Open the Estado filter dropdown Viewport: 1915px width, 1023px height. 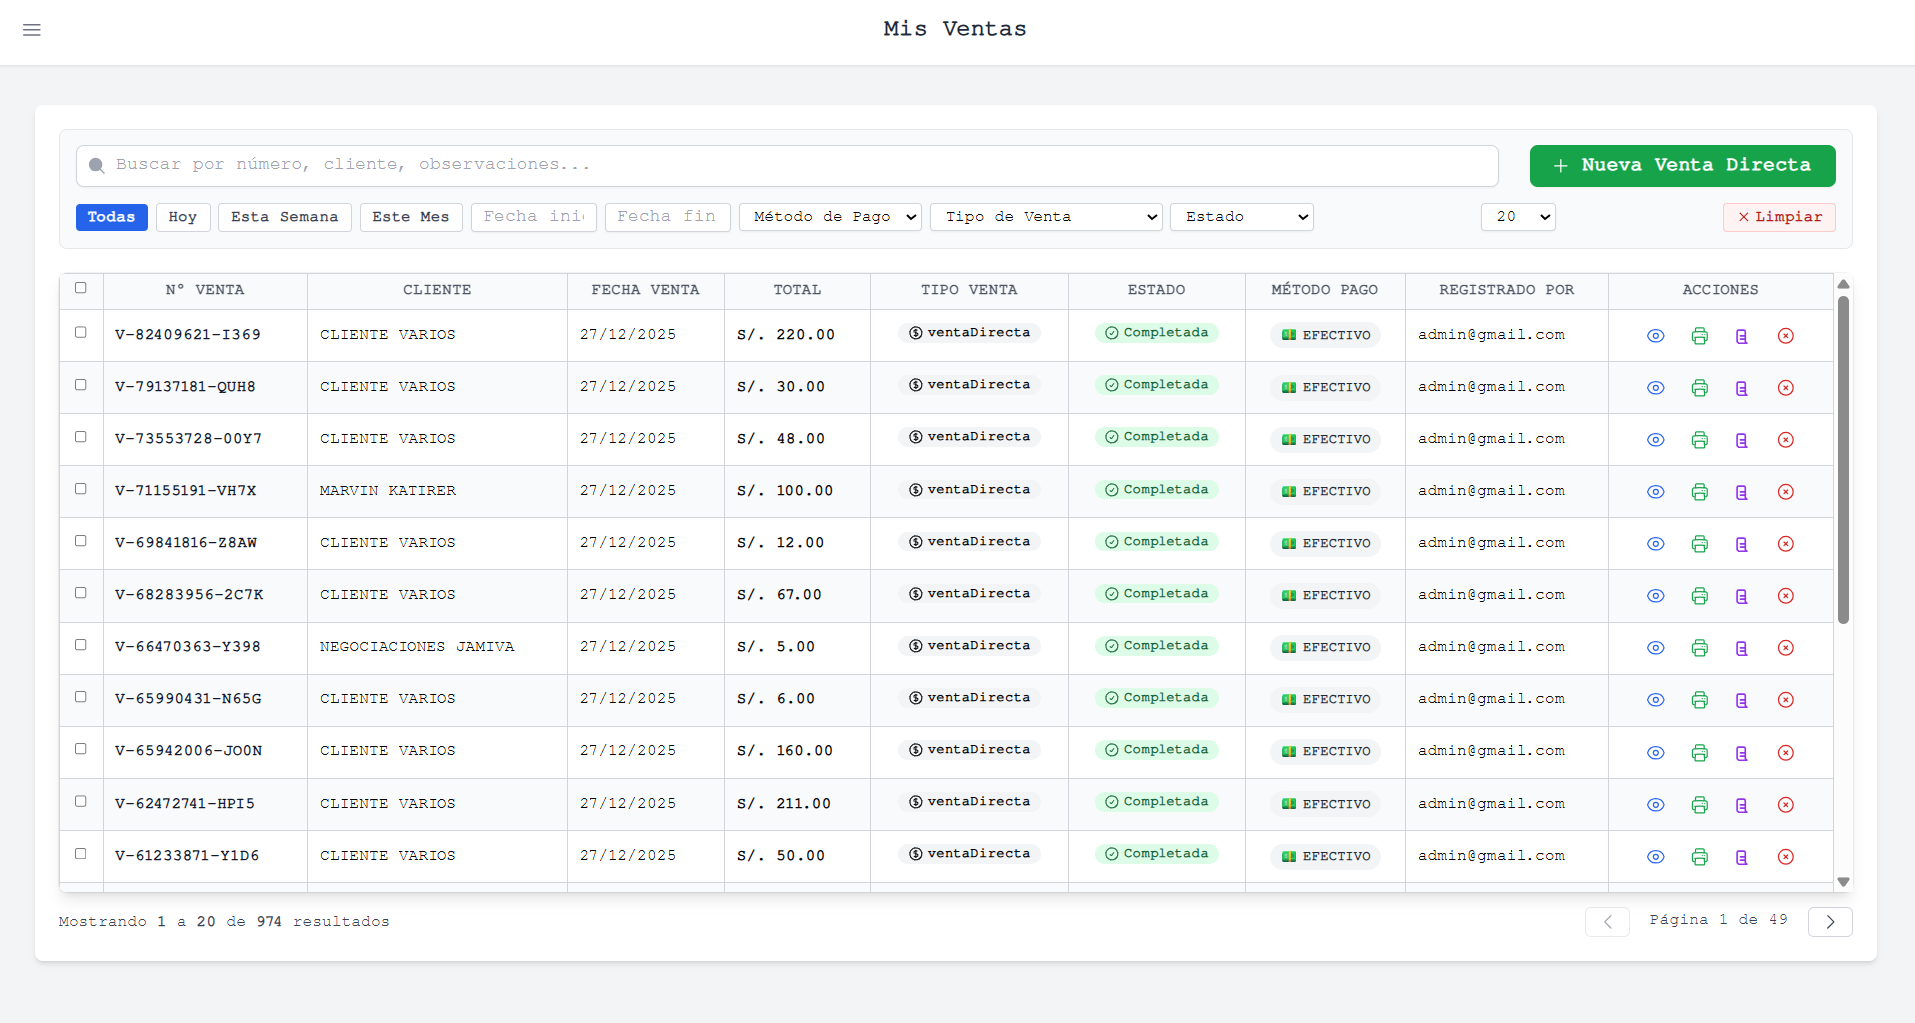(1242, 217)
